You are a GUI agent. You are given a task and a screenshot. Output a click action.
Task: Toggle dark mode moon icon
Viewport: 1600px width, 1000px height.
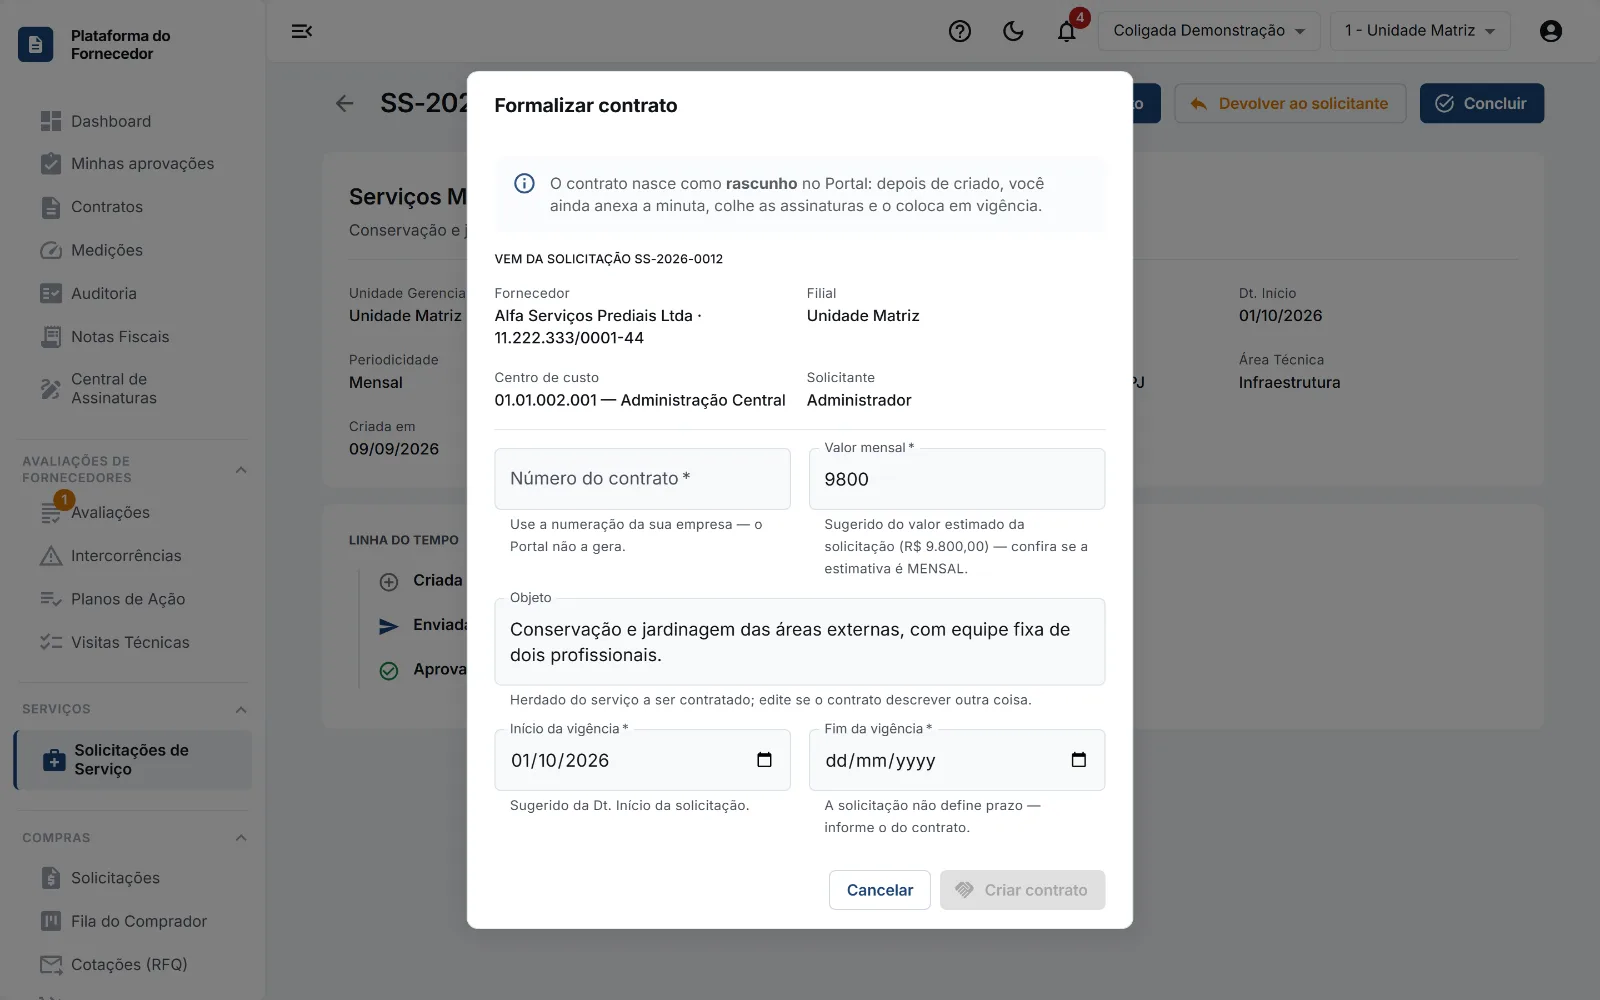(1013, 31)
